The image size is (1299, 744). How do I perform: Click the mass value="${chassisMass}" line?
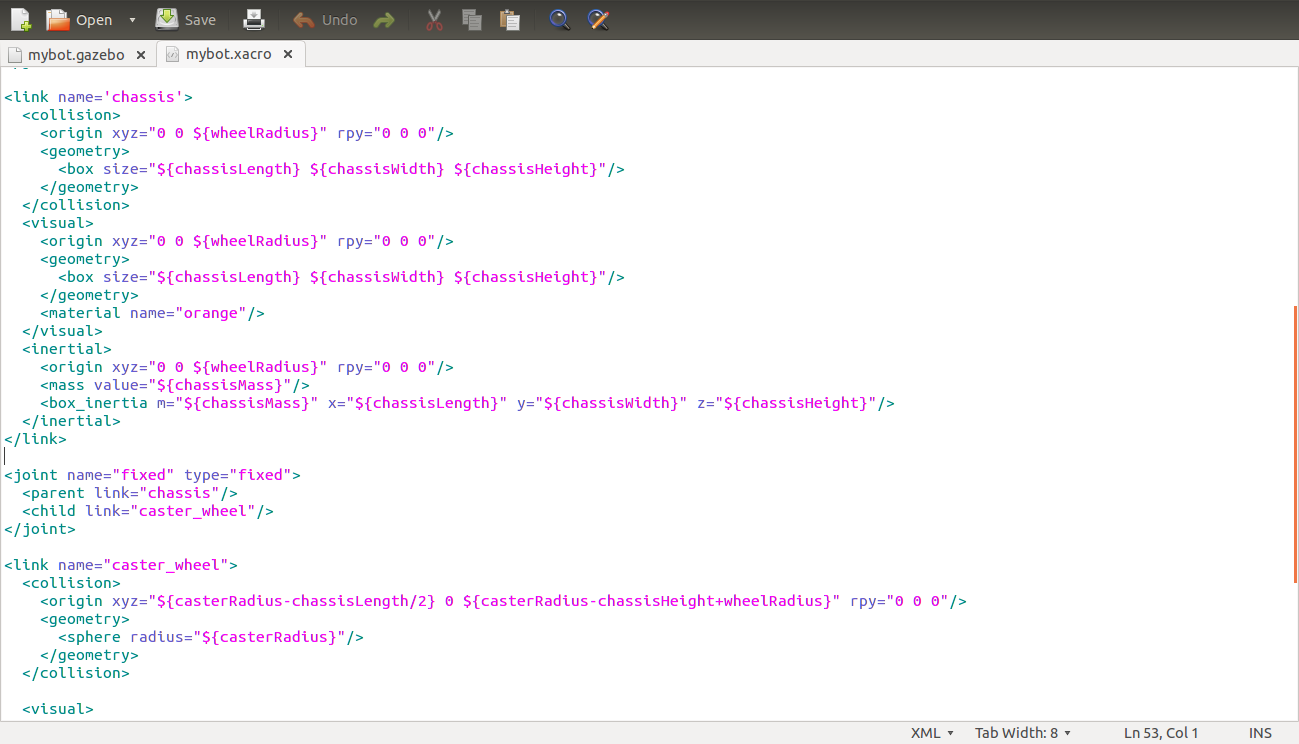175,385
